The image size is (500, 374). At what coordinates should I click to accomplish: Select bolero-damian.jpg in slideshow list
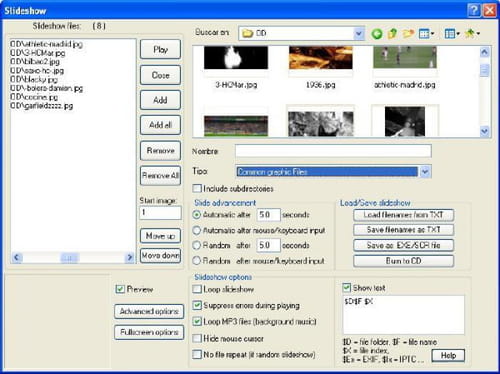click(46, 88)
